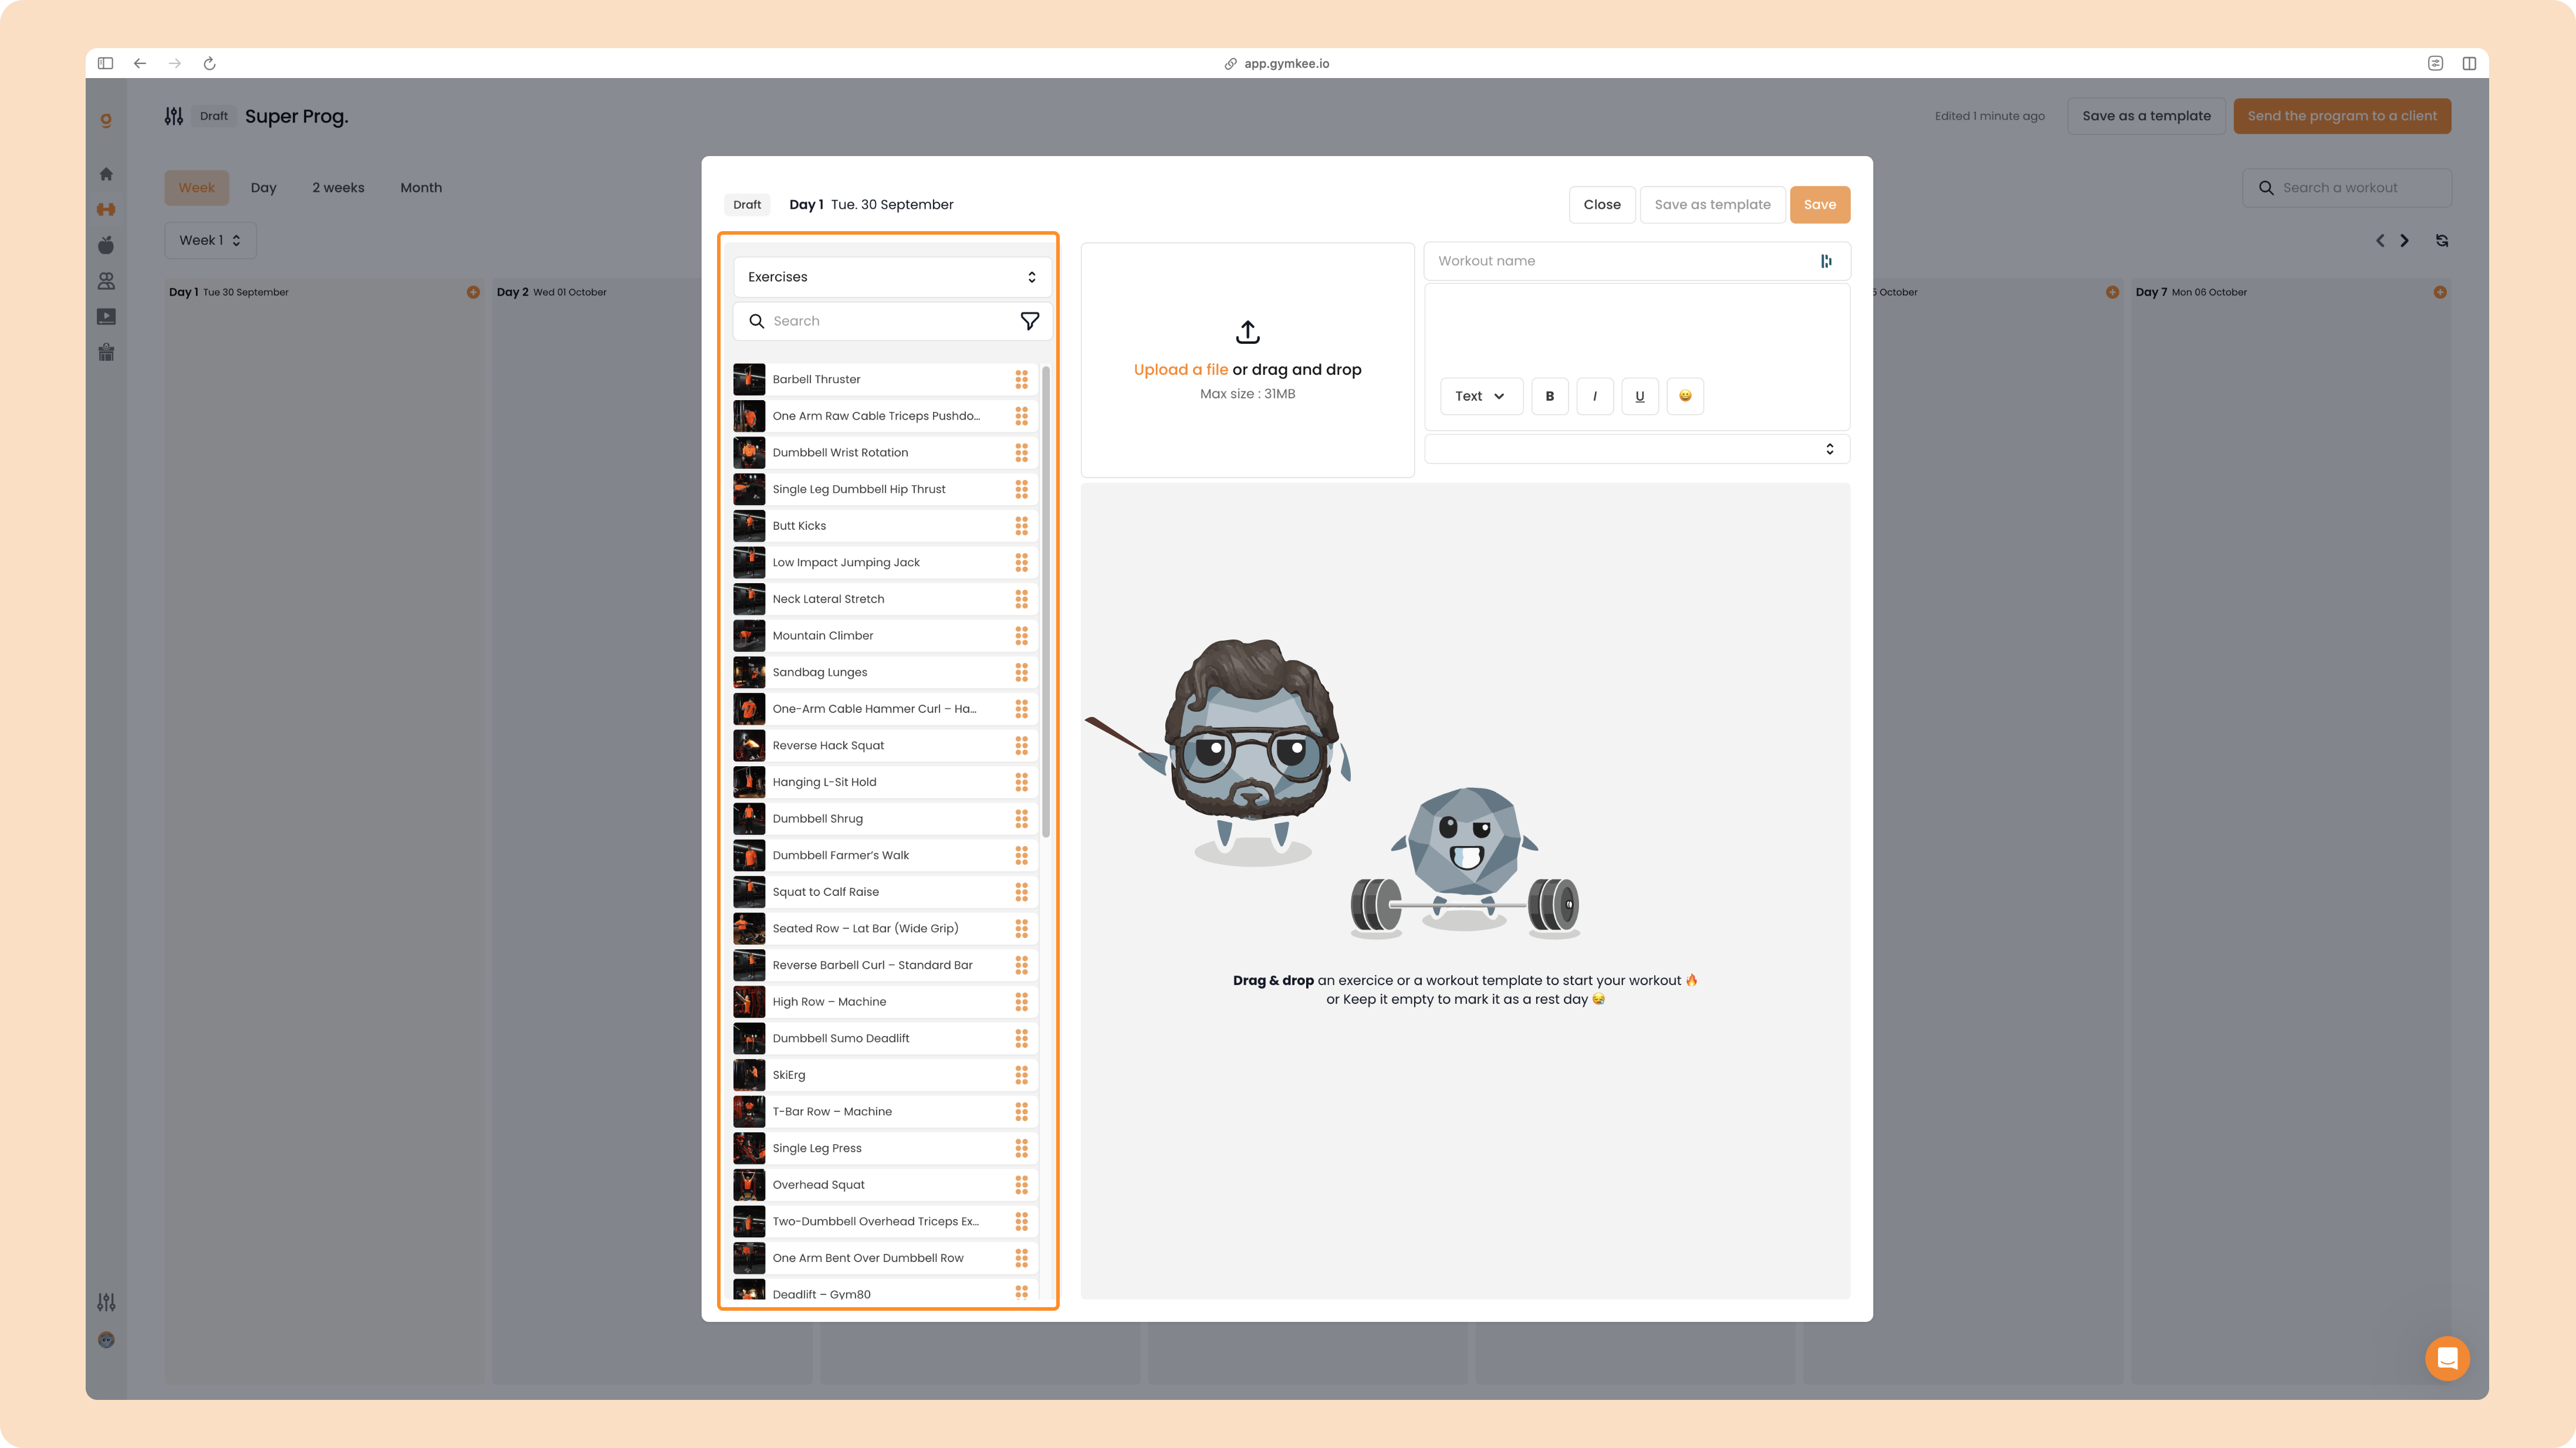The height and width of the screenshot is (1448, 2576).
Task: Open settings sliders icon at sidebar bottom
Action: point(106,1302)
